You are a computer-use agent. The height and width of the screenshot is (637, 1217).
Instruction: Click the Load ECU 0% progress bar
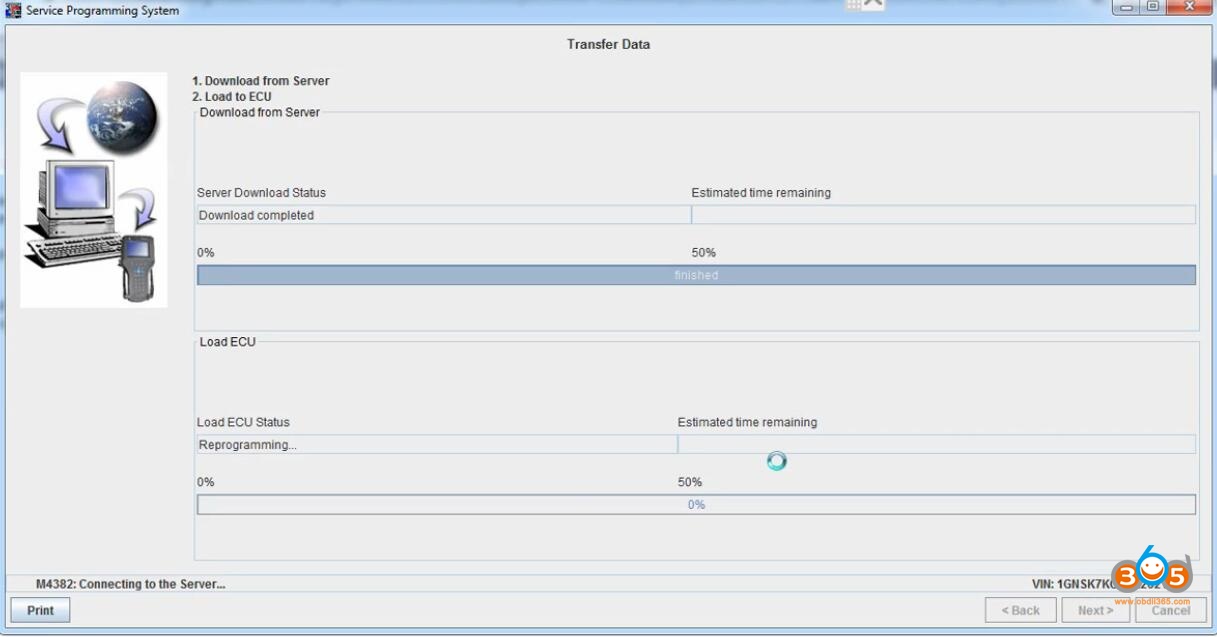pos(697,504)
